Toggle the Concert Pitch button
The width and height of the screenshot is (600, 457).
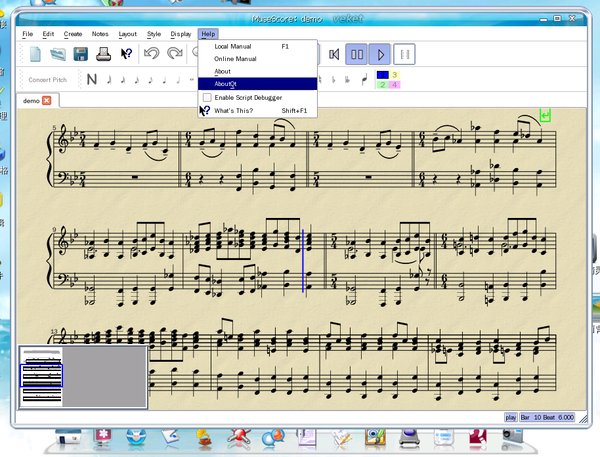coord(48,79)
